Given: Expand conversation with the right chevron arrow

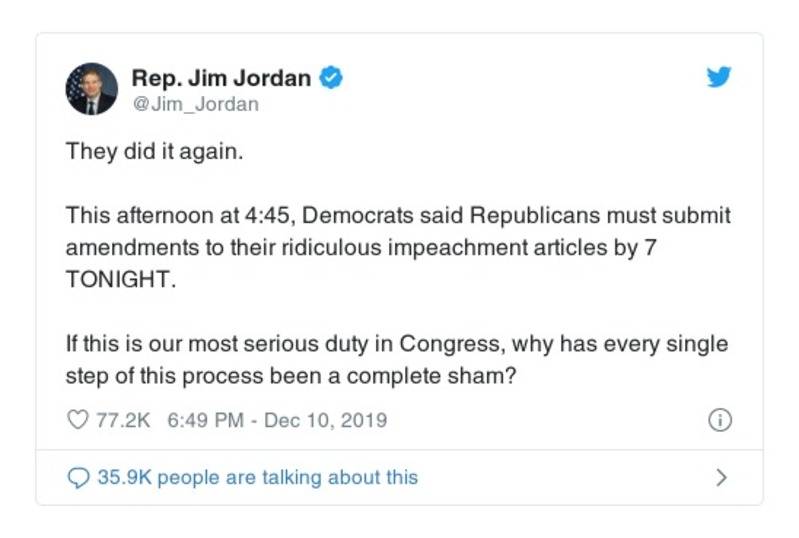Looking at the screenshot, I should [x=721, y=477].
